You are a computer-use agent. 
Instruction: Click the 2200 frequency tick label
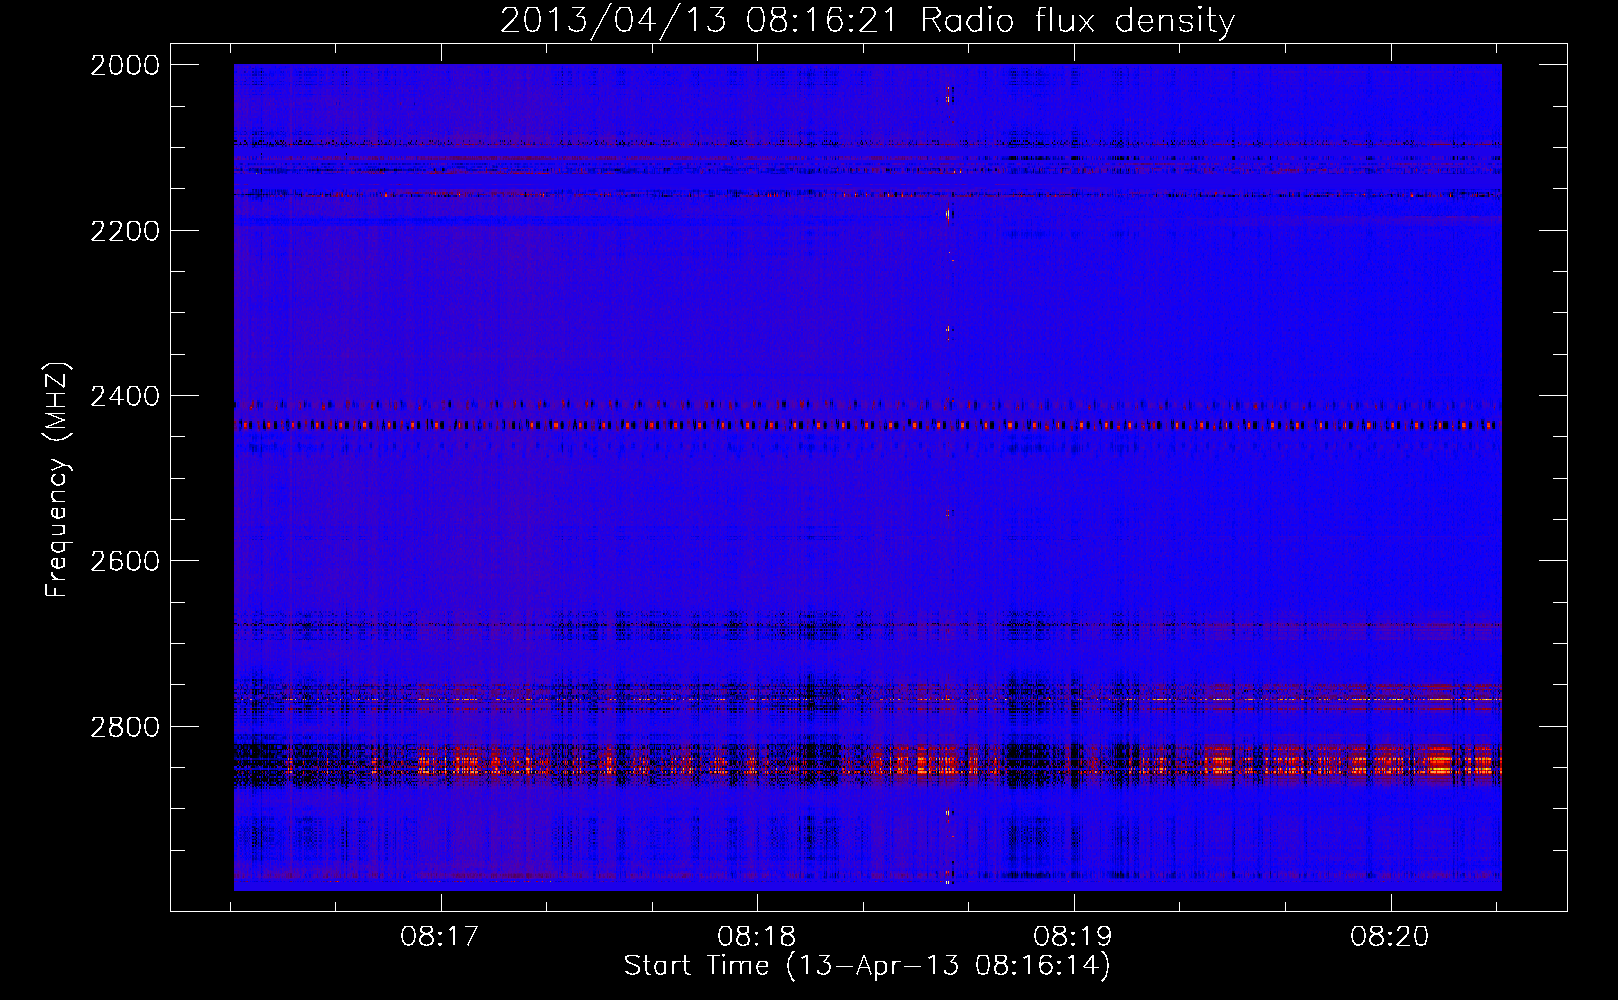pyautogui.click(x=125, y=231)
